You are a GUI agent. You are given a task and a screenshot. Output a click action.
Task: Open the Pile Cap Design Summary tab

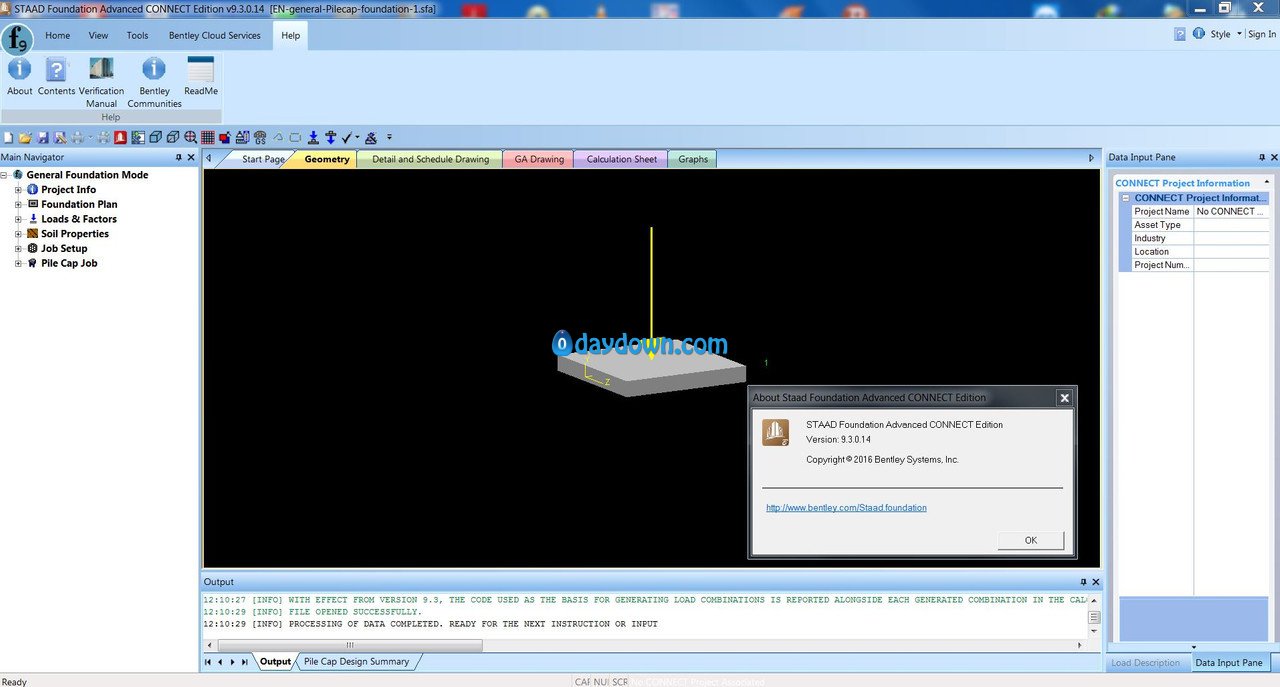coord(356,662)
